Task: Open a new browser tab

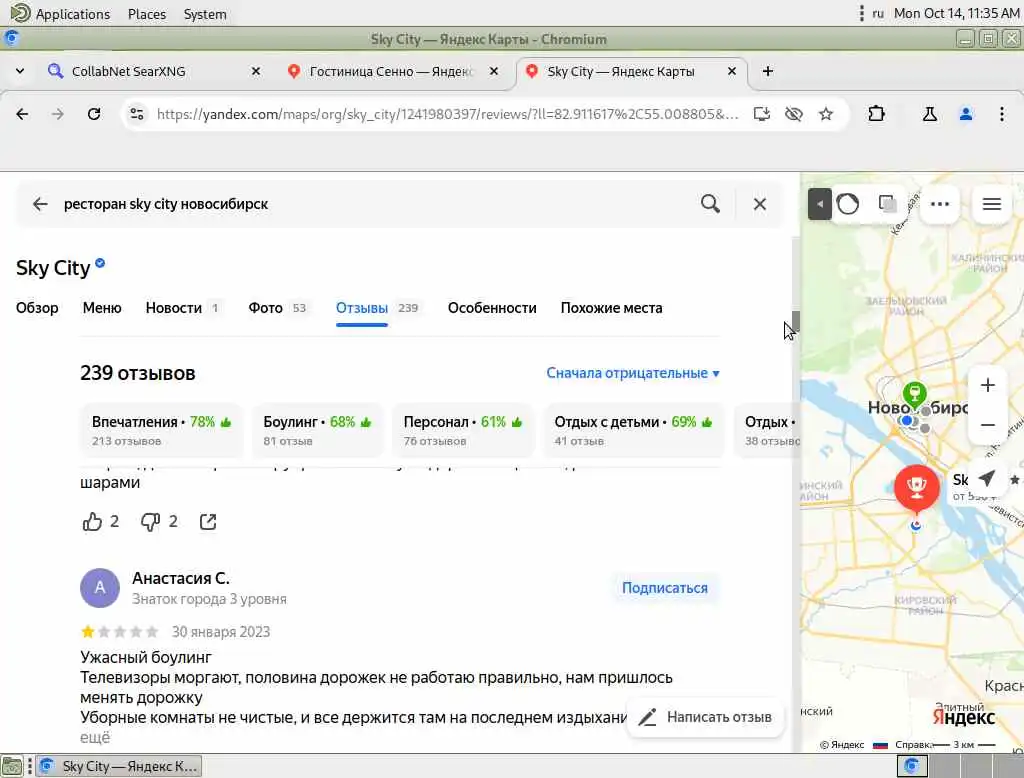Action: tap(768, 71)
